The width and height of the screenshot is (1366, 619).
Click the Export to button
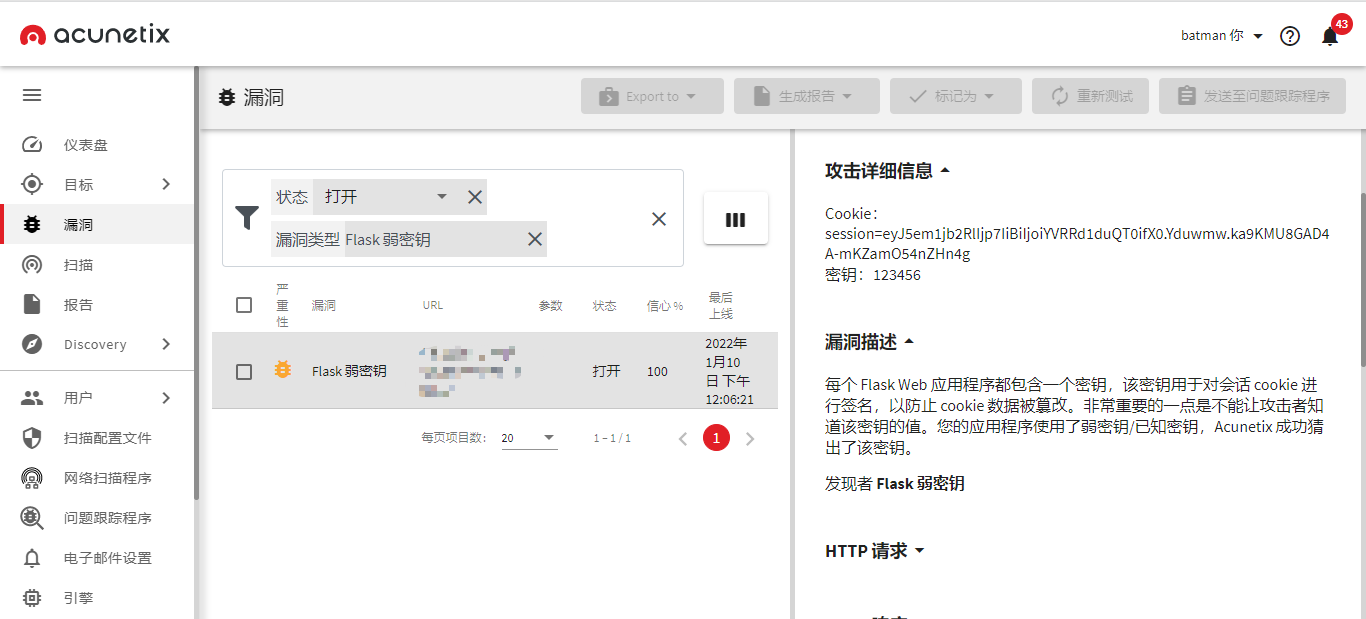coord(652,96)
